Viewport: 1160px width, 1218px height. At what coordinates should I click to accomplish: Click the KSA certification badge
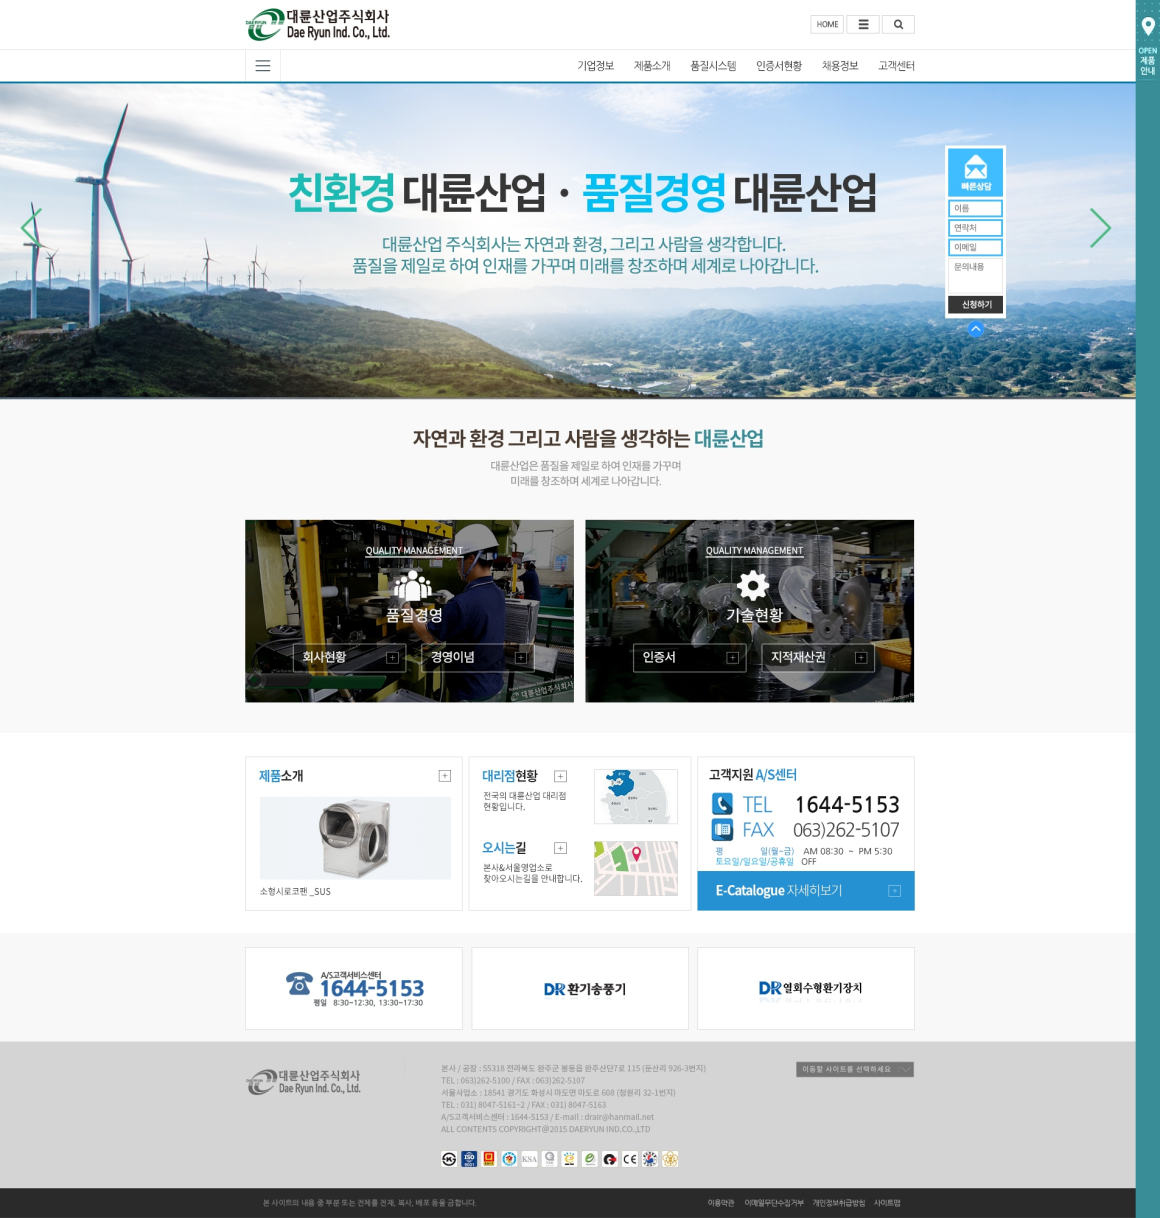click(529, 1159)
